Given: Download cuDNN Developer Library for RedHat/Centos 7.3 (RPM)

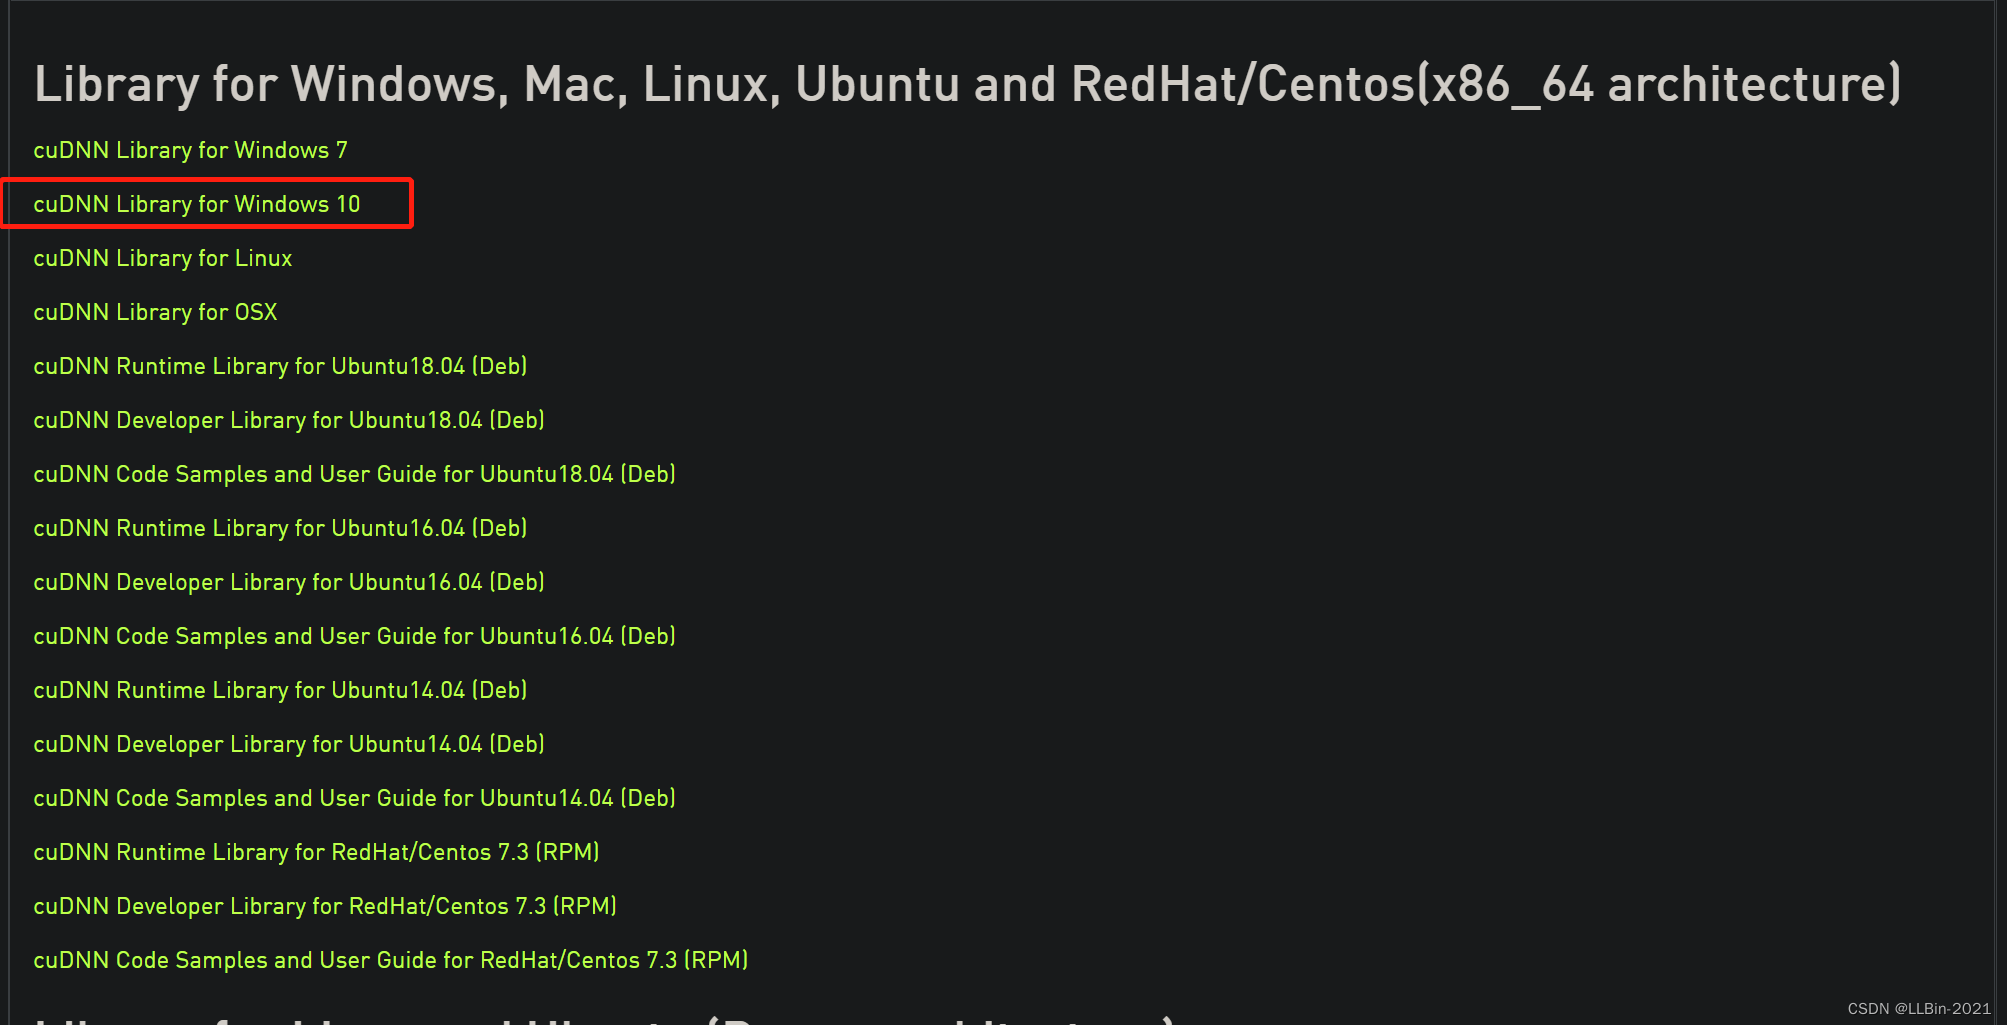Looking at the screenshot, I should 325,906.
